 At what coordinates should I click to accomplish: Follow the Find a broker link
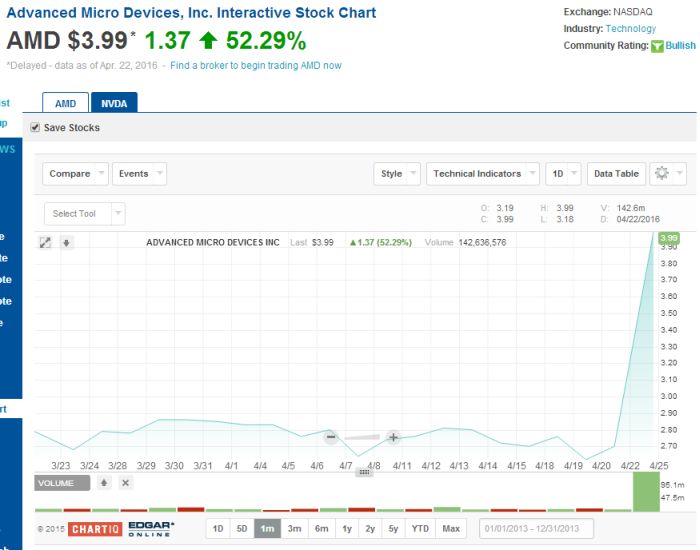point(256,66)
